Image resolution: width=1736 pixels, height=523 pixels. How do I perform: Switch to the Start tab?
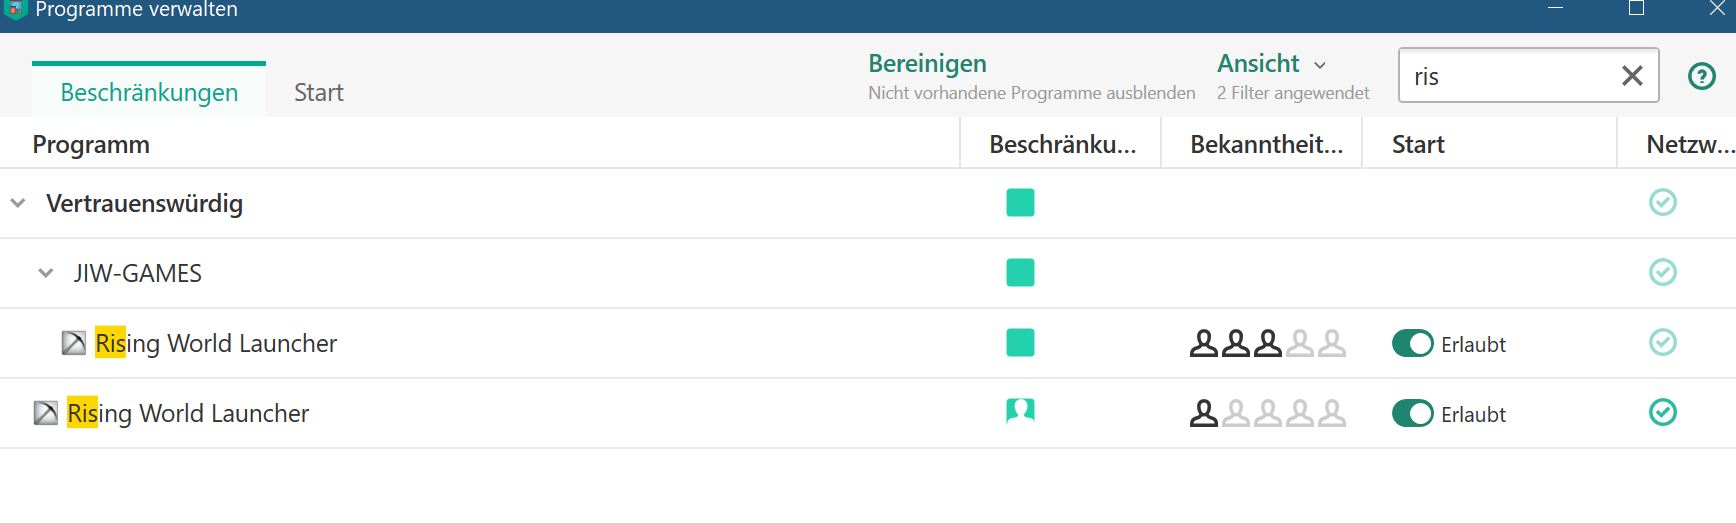[x=318, y=92]
